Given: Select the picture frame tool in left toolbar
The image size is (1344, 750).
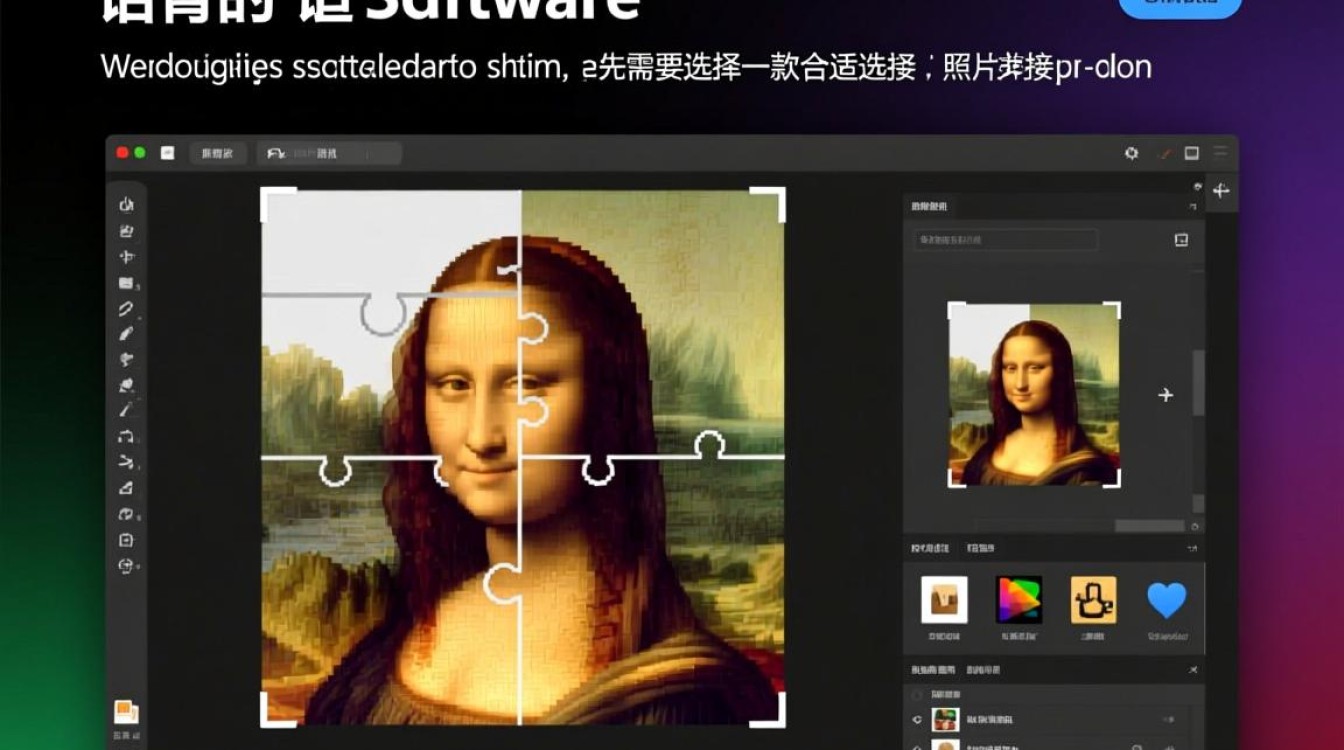Looking at the screenshot, I should coord(126,231).
